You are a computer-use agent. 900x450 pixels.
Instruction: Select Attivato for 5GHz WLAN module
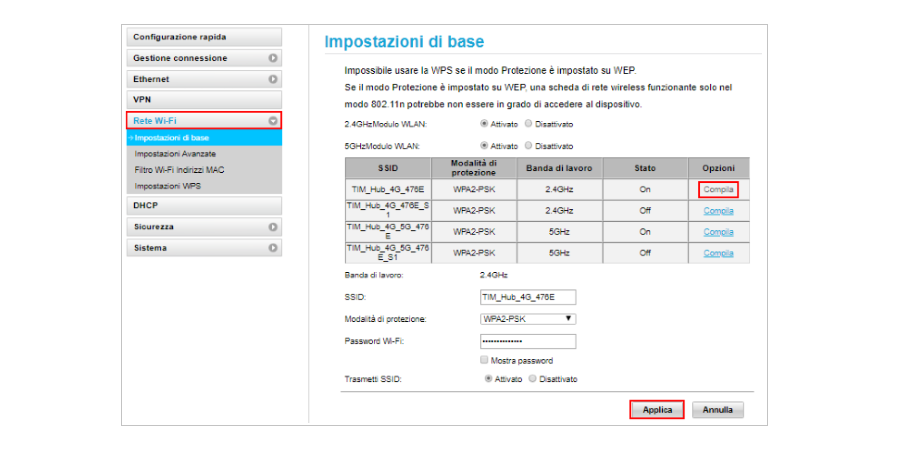point(484,146)
